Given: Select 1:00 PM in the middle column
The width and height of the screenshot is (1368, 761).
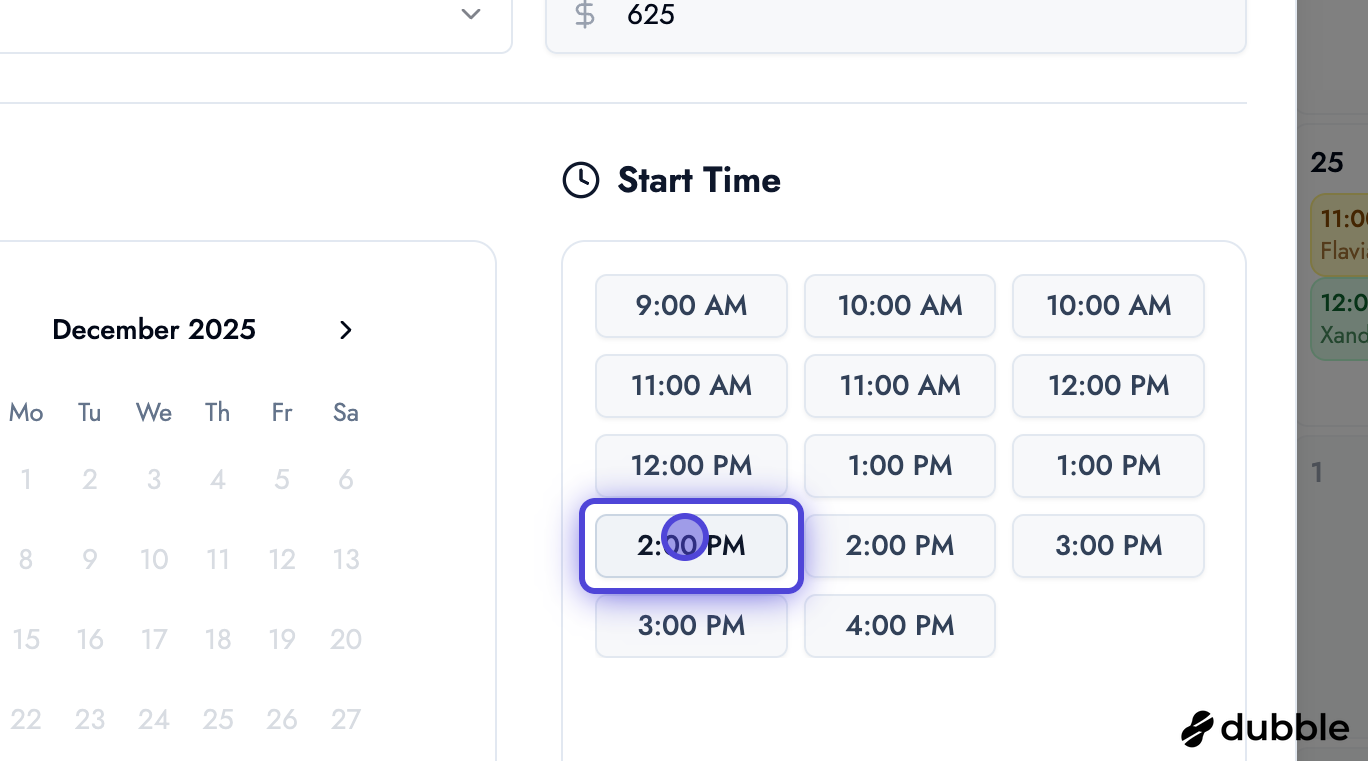Looking at the screenshot, I should (899, 466).
